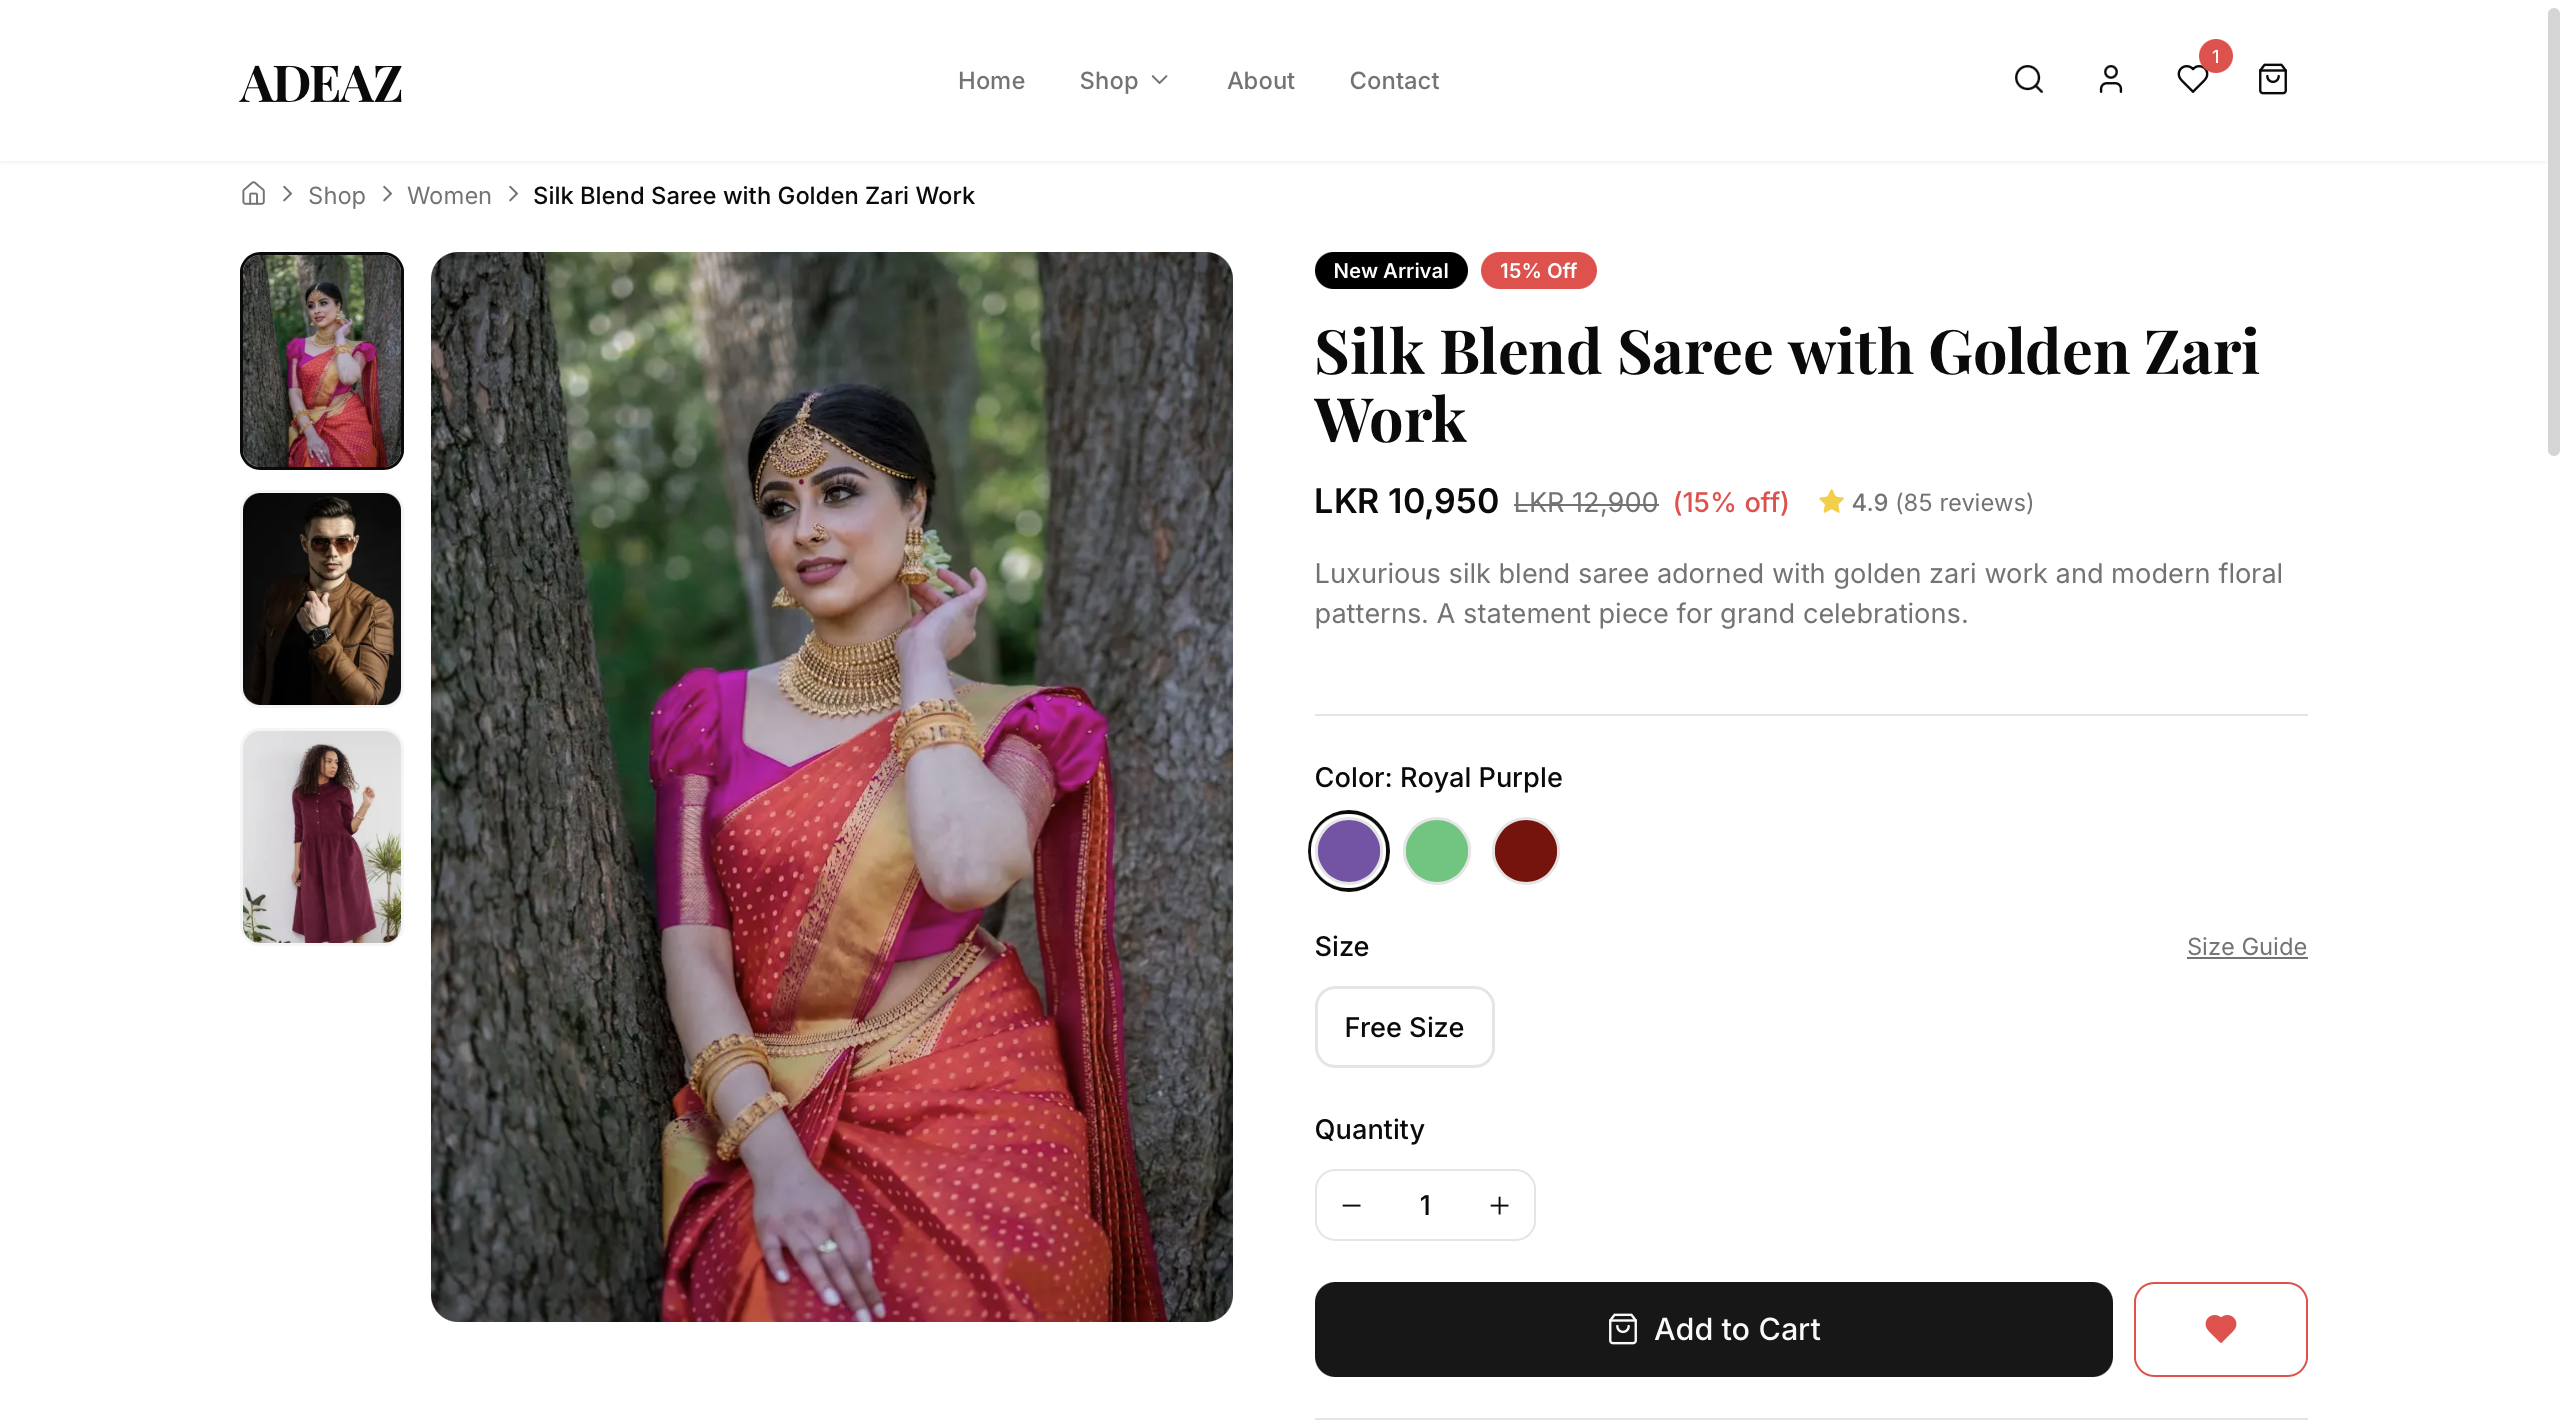2560x1424 pixels.
Task: Toggle the red heart wishlist button
Action: (x=2220, y=1329)
